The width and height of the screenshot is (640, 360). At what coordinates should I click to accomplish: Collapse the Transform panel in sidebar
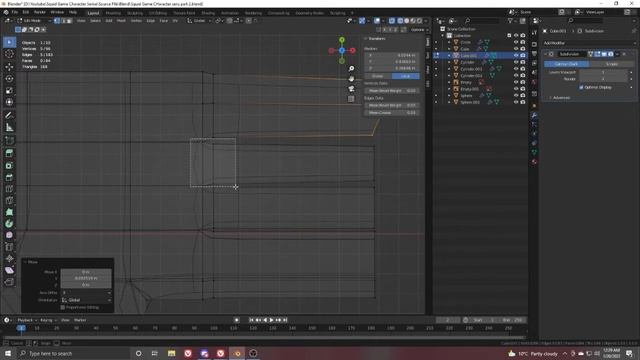pos(376,38)
